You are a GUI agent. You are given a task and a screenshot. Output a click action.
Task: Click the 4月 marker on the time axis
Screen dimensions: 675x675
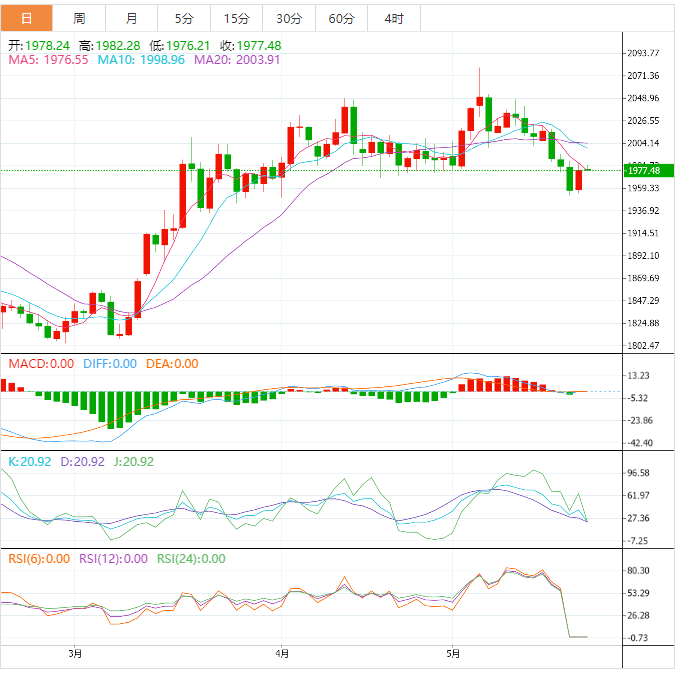282,654
